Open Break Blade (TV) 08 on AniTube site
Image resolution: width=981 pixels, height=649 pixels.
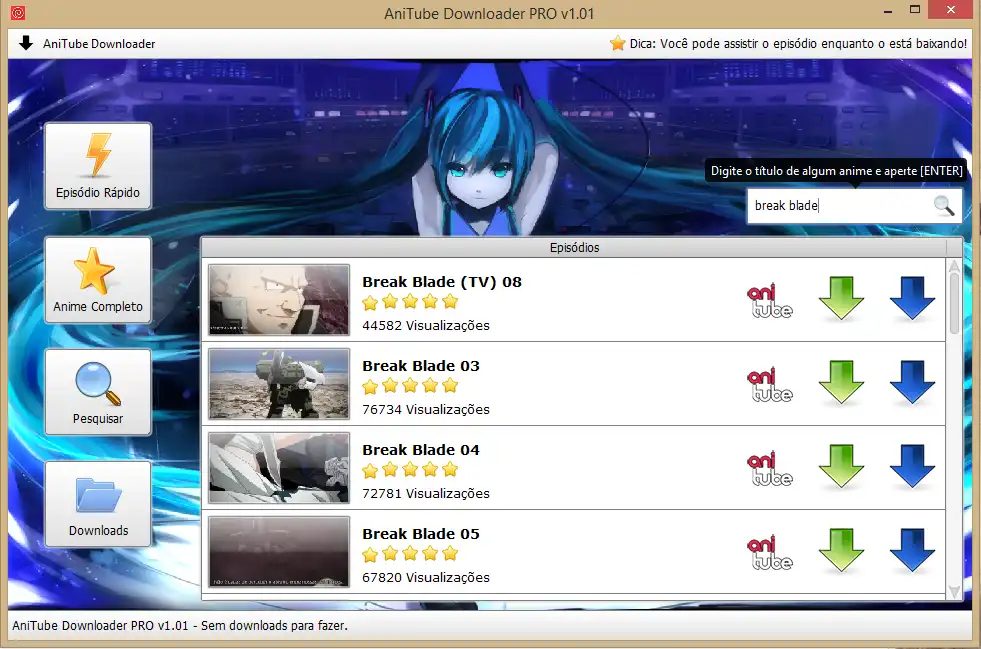pos(770,300)
